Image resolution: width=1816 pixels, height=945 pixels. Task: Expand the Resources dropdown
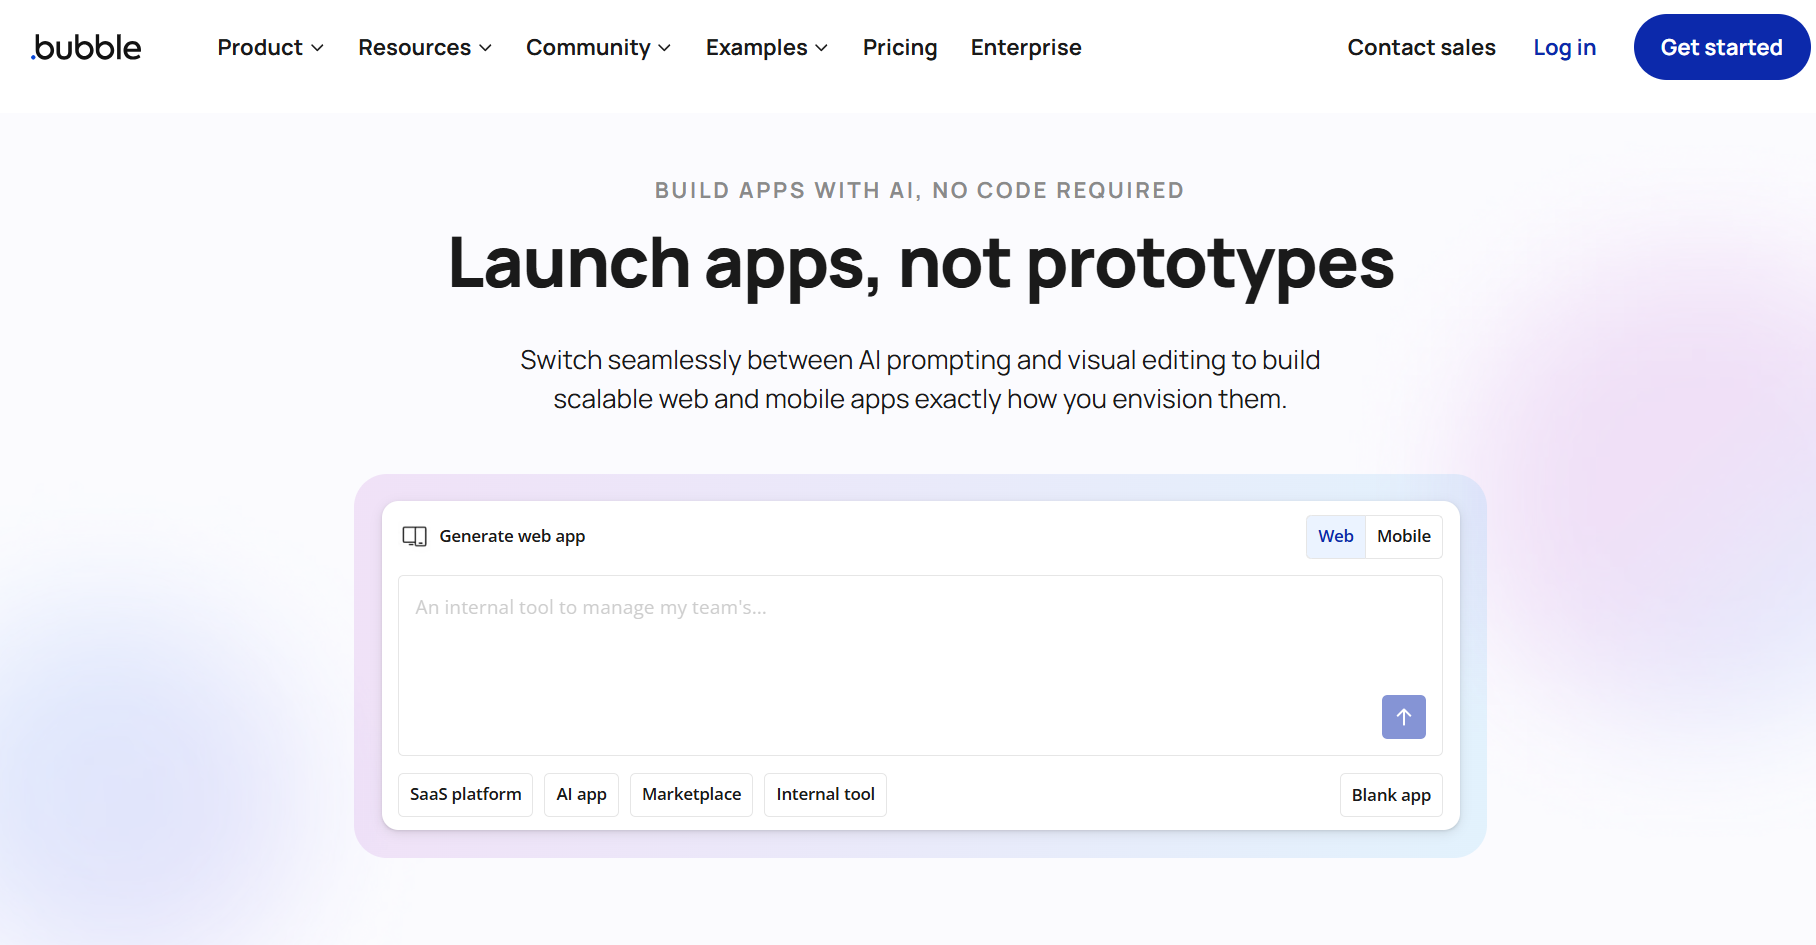pyautogui.click(x=425, y=47)
